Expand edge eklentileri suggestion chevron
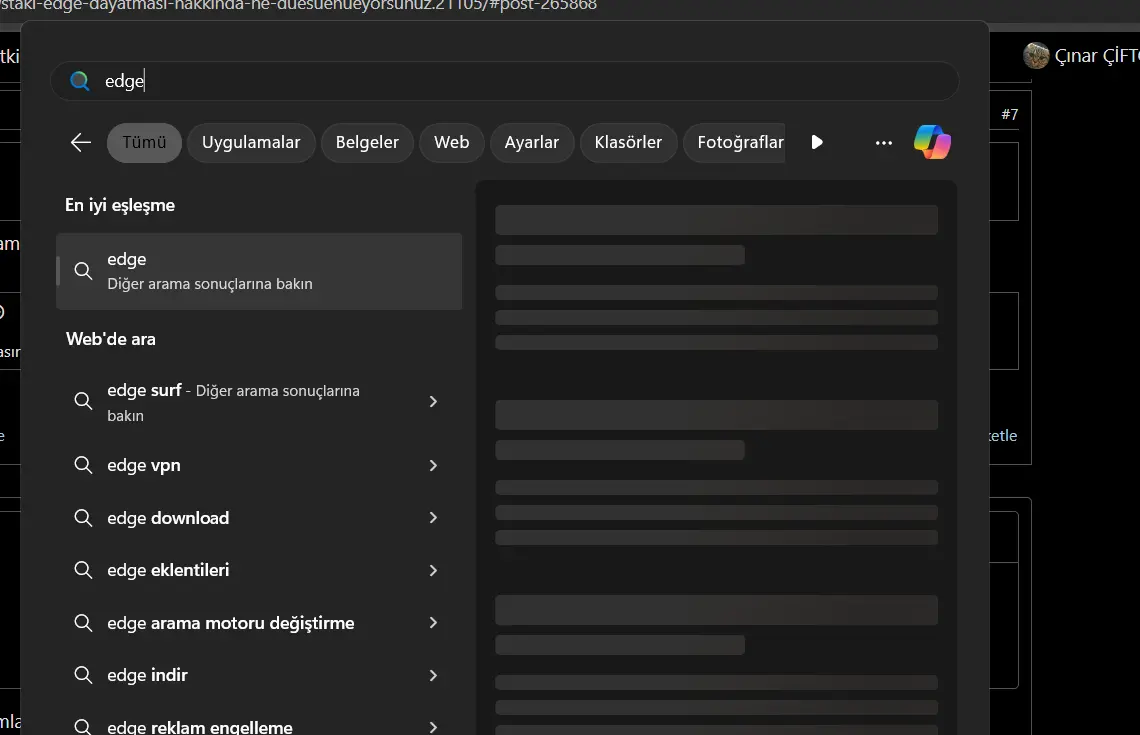1140x735 pixels. [x=433, y=571]
